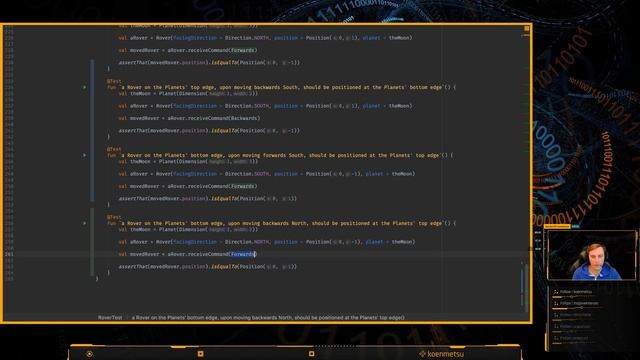Click the streamer webcam thumbnail

click(x=591, y=255)
